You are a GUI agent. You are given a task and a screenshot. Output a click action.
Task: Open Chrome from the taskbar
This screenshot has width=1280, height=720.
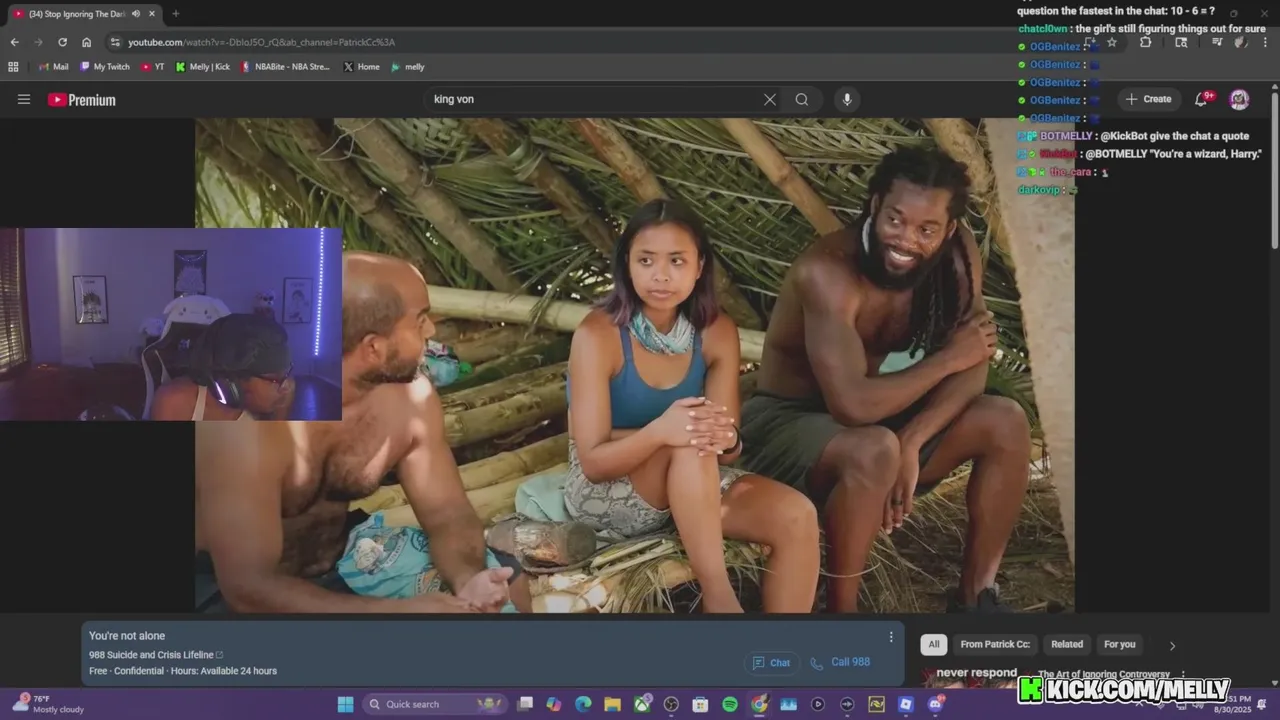759,704
